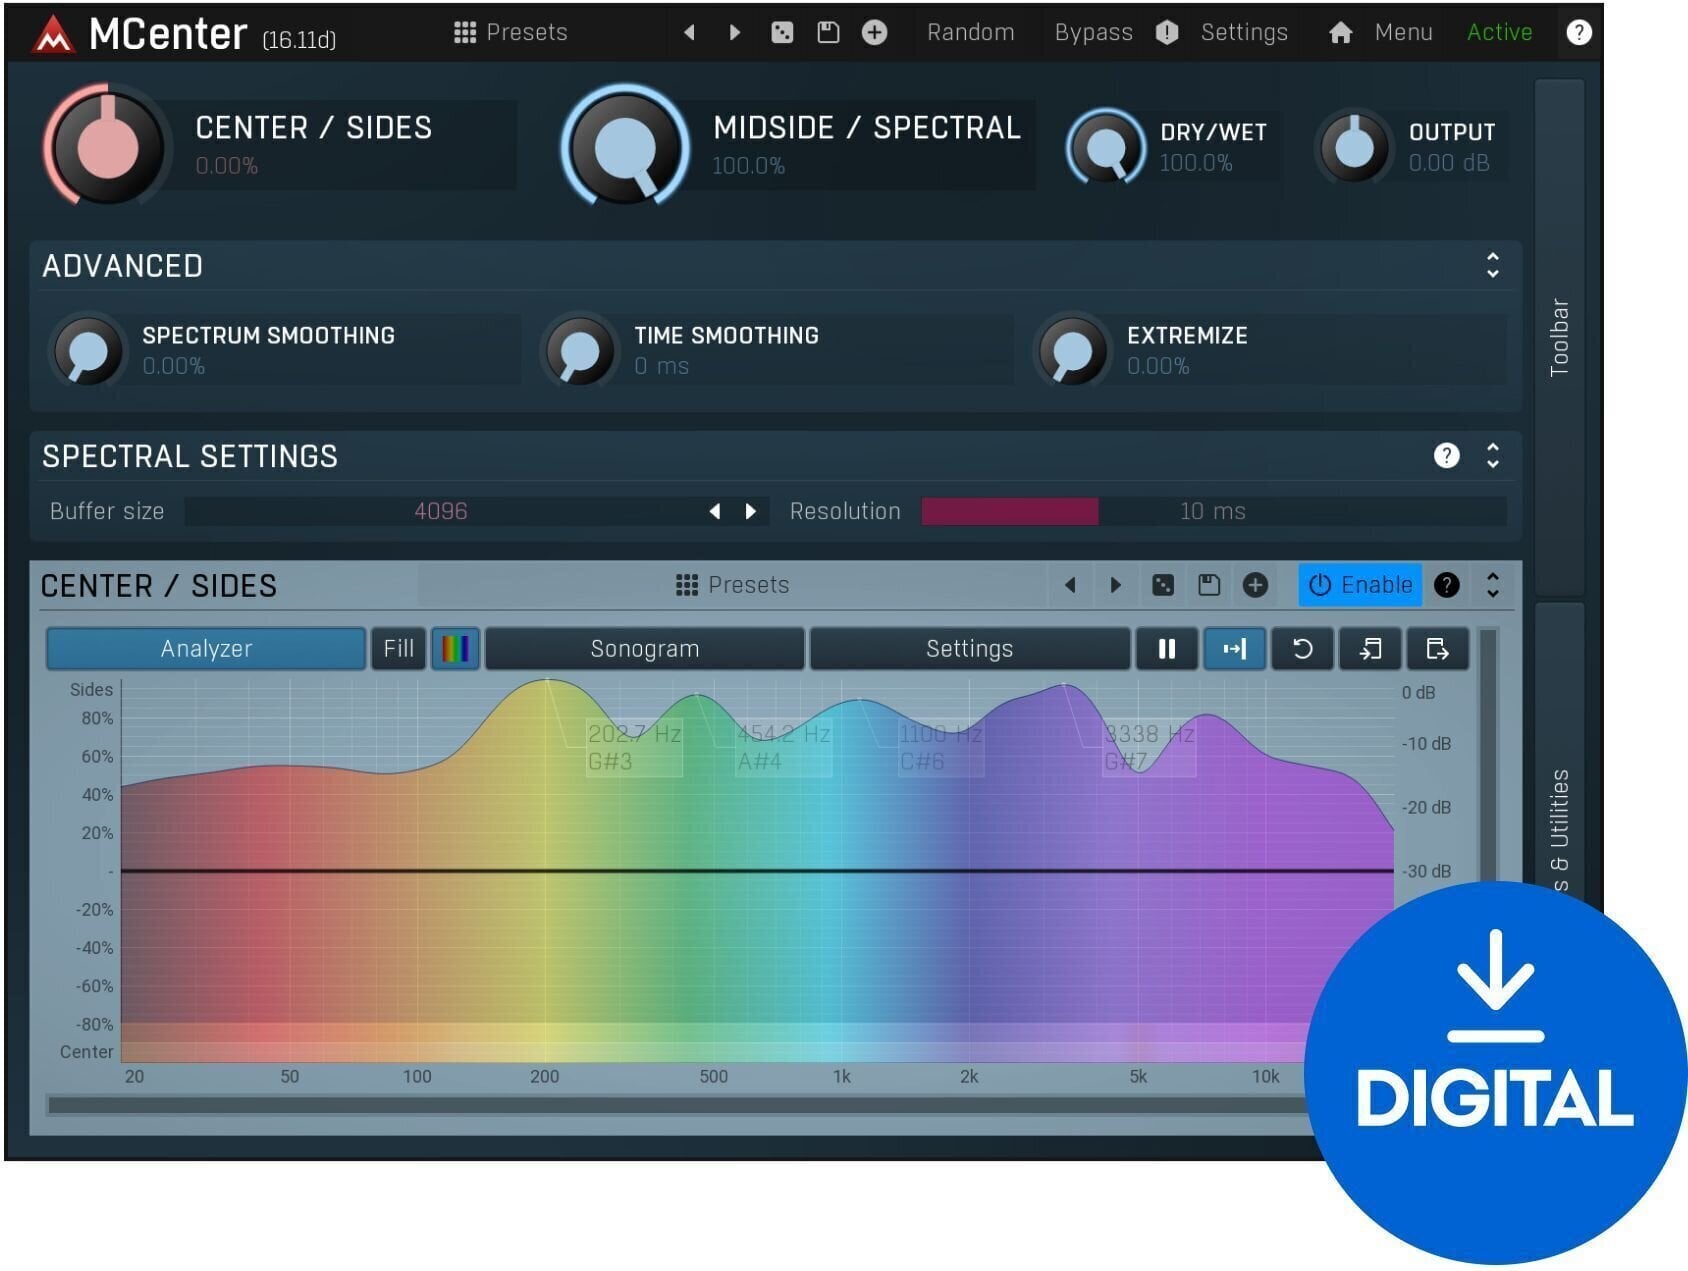This screenshot has width=1688, height=1271.
Task: Open Spectral Settings help icon
Action: coord(1446,456)
